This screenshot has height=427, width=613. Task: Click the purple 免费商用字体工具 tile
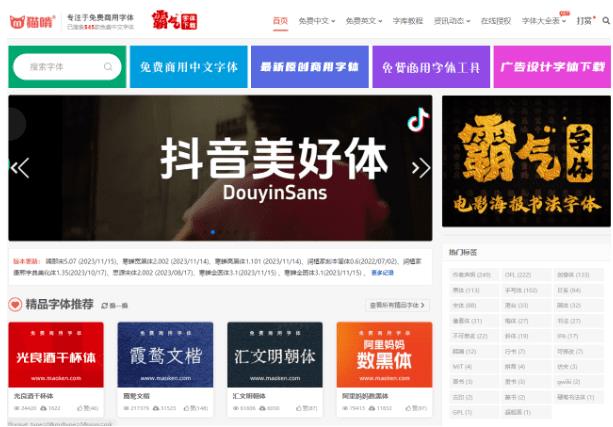[431, 67]
